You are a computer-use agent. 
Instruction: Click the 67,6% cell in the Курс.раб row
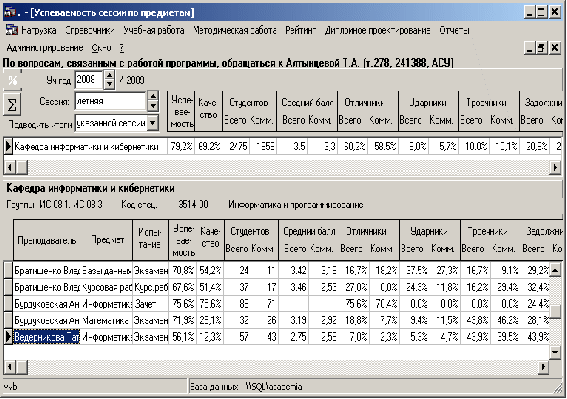183,287
